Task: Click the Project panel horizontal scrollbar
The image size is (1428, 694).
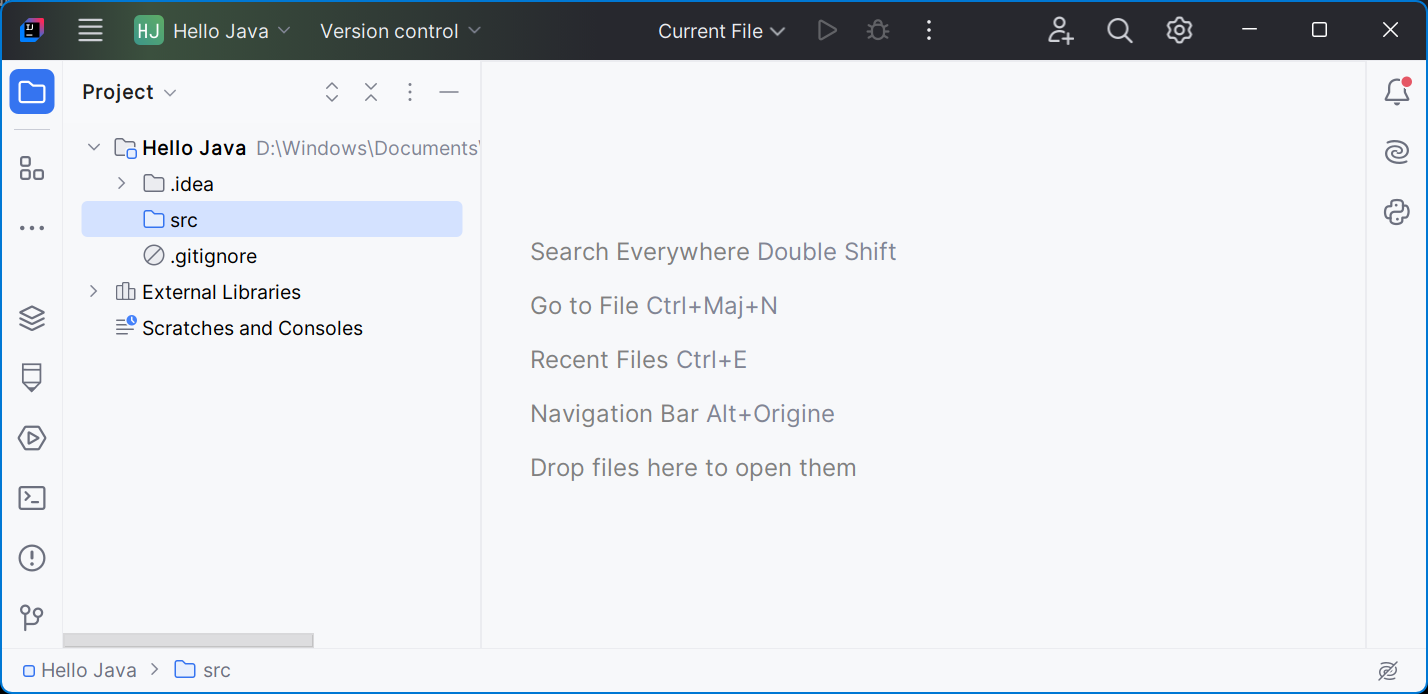Action: click(x=188, y=640)
